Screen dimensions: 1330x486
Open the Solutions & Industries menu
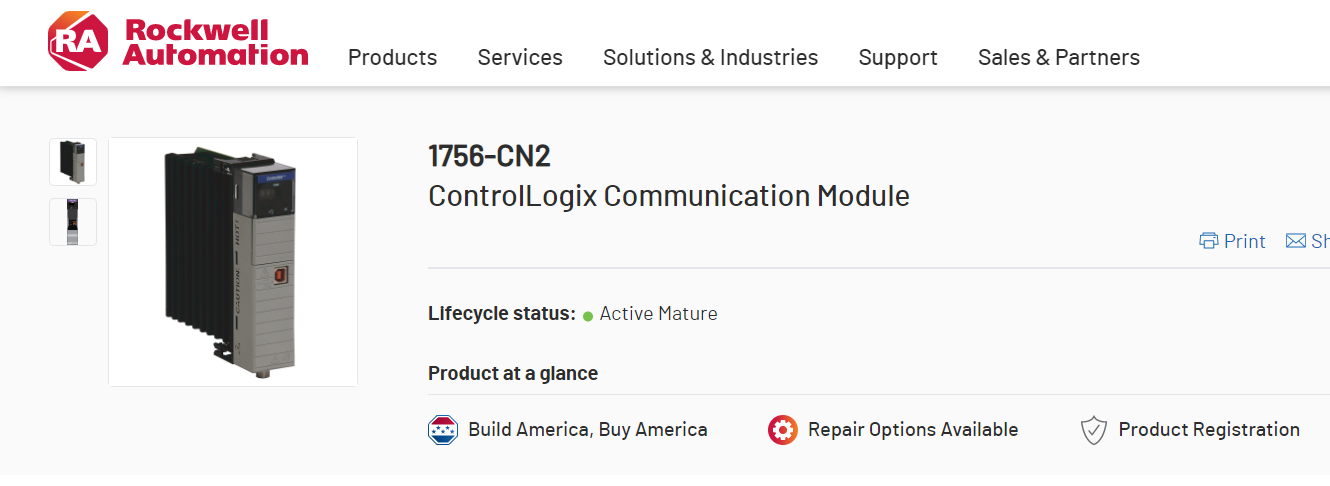click(710, 58)
